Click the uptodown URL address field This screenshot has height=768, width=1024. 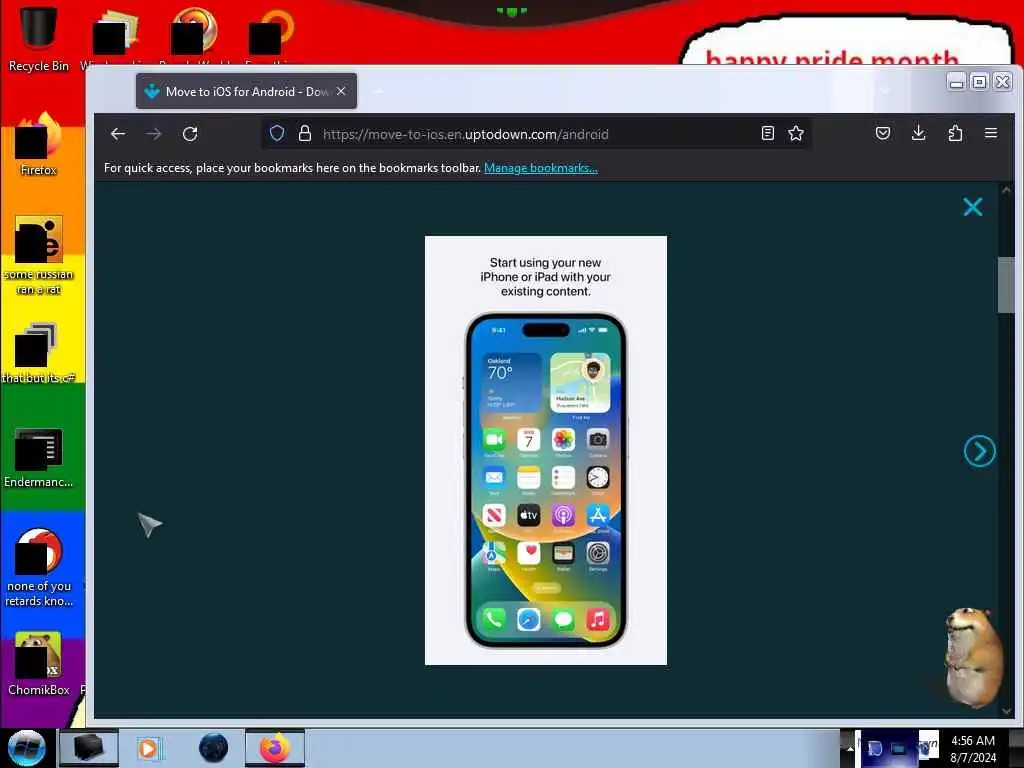coord(537,134)
